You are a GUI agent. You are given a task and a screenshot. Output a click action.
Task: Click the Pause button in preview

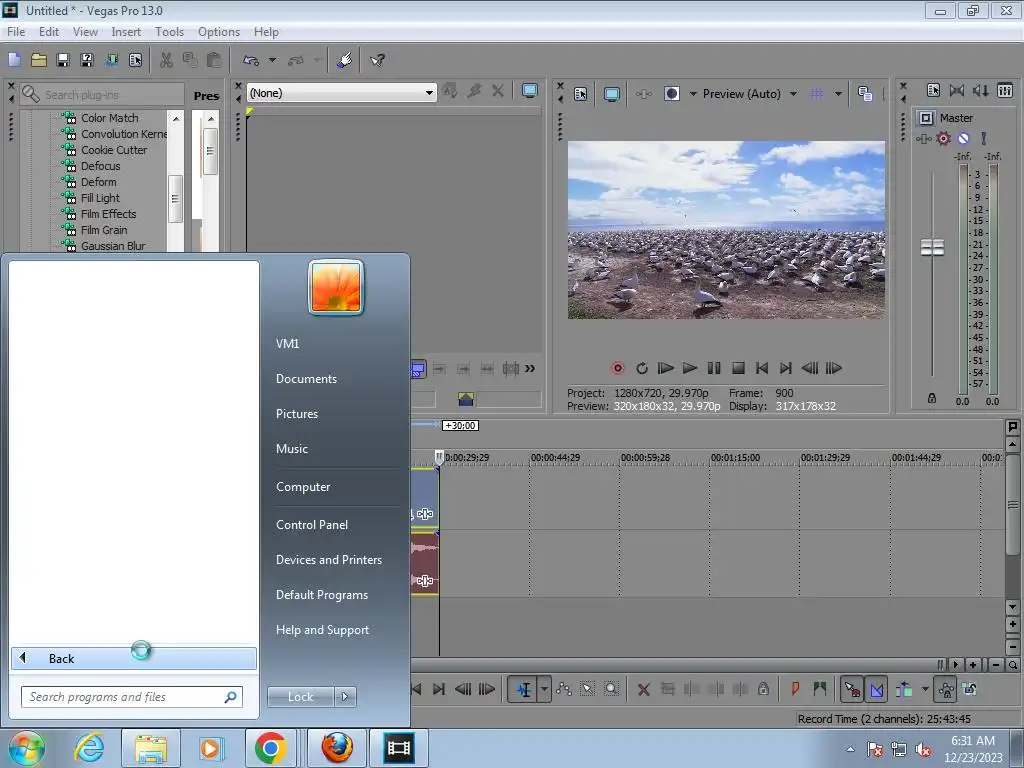pos(714,368)
